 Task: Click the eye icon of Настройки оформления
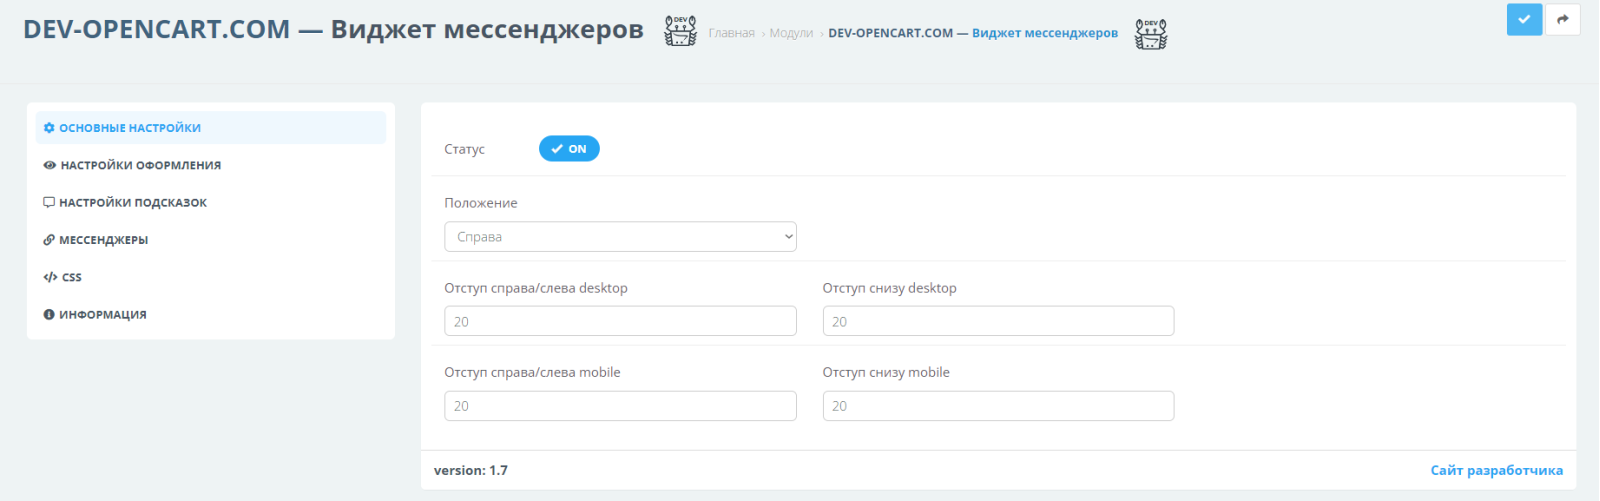tap(49, 165)
